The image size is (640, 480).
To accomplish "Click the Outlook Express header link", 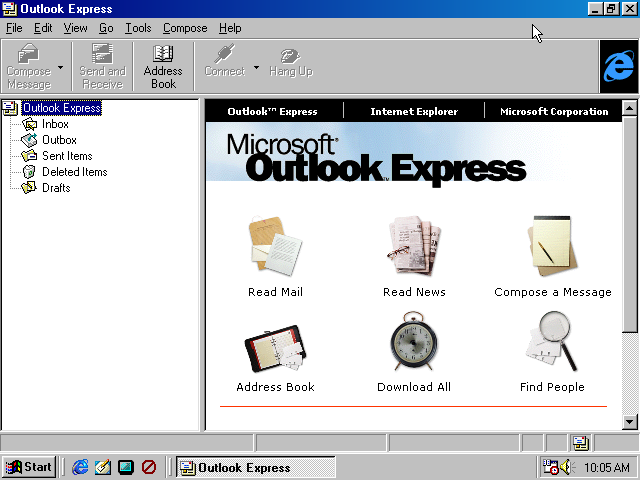I will (x=272, y=111).
